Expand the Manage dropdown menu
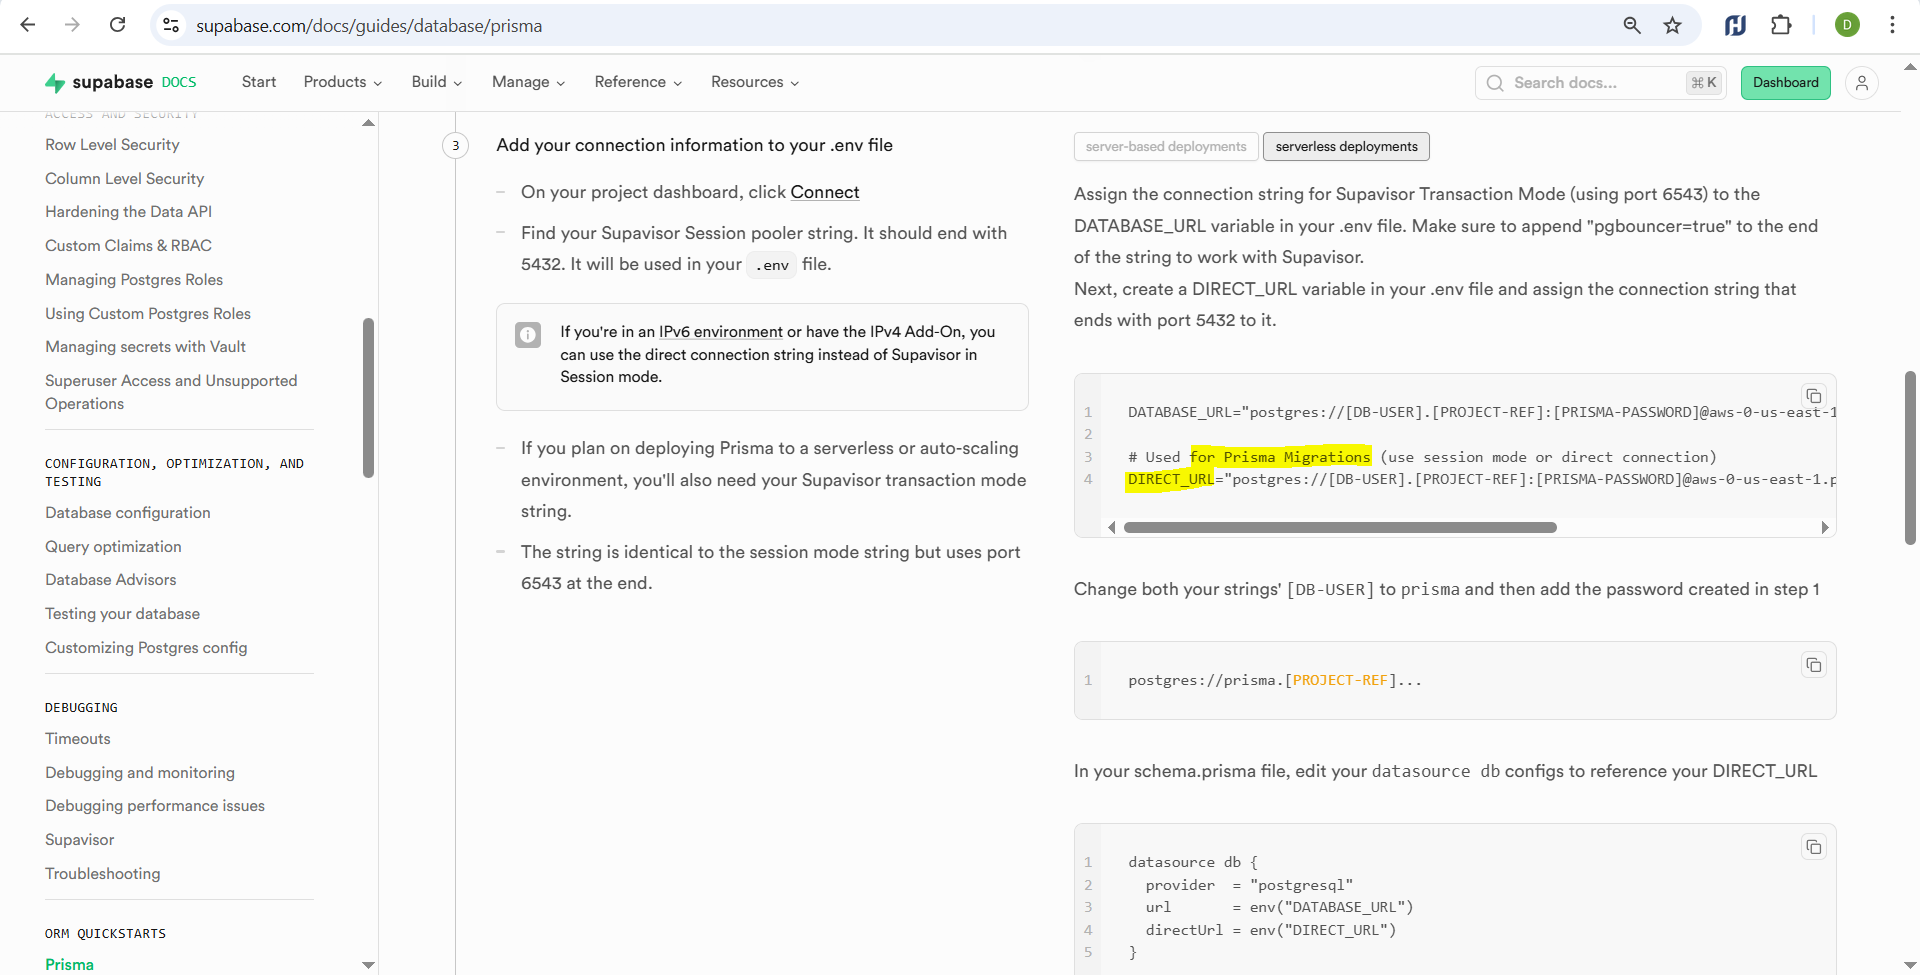Image resolution: width=1920 pixels, height=975 pixels. [x=529, y=82]
